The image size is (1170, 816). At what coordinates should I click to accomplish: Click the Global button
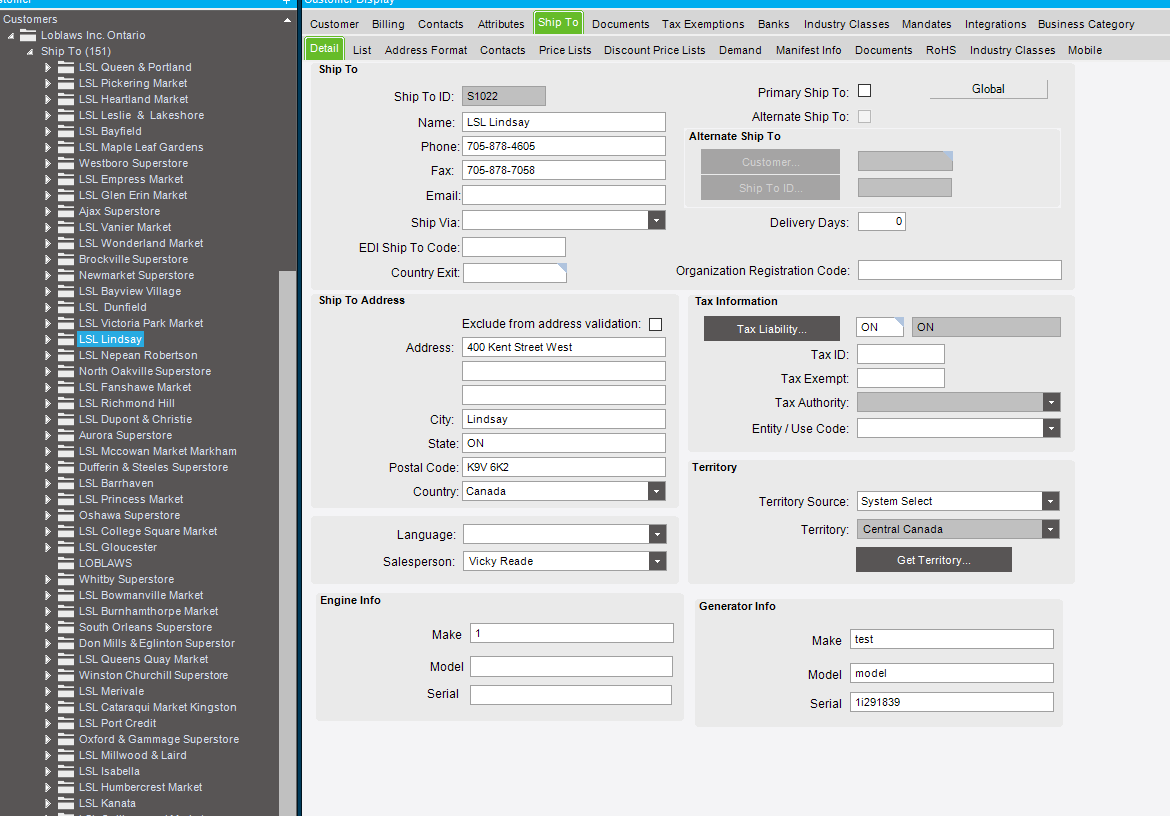(x=988, y=89)
